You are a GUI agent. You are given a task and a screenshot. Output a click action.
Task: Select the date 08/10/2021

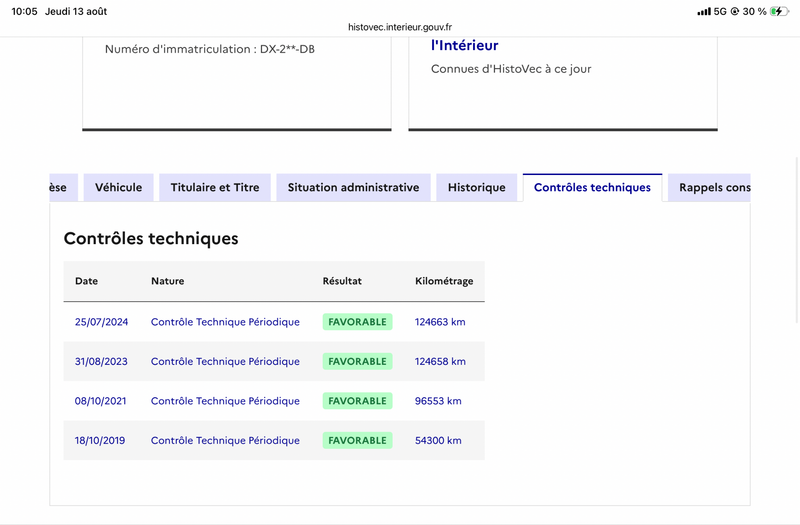(x=101, y=401)
